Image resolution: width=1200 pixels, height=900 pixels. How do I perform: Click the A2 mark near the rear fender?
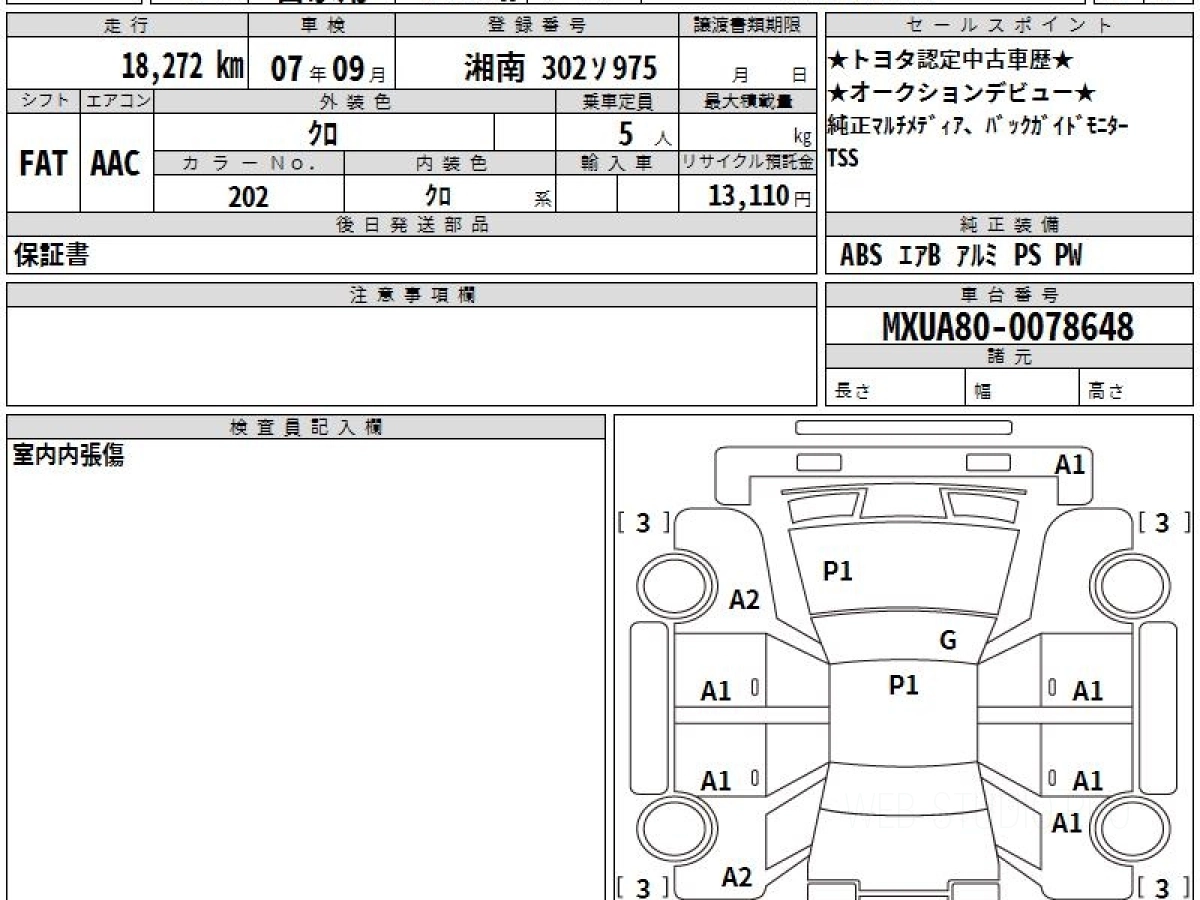click(737, 877)
